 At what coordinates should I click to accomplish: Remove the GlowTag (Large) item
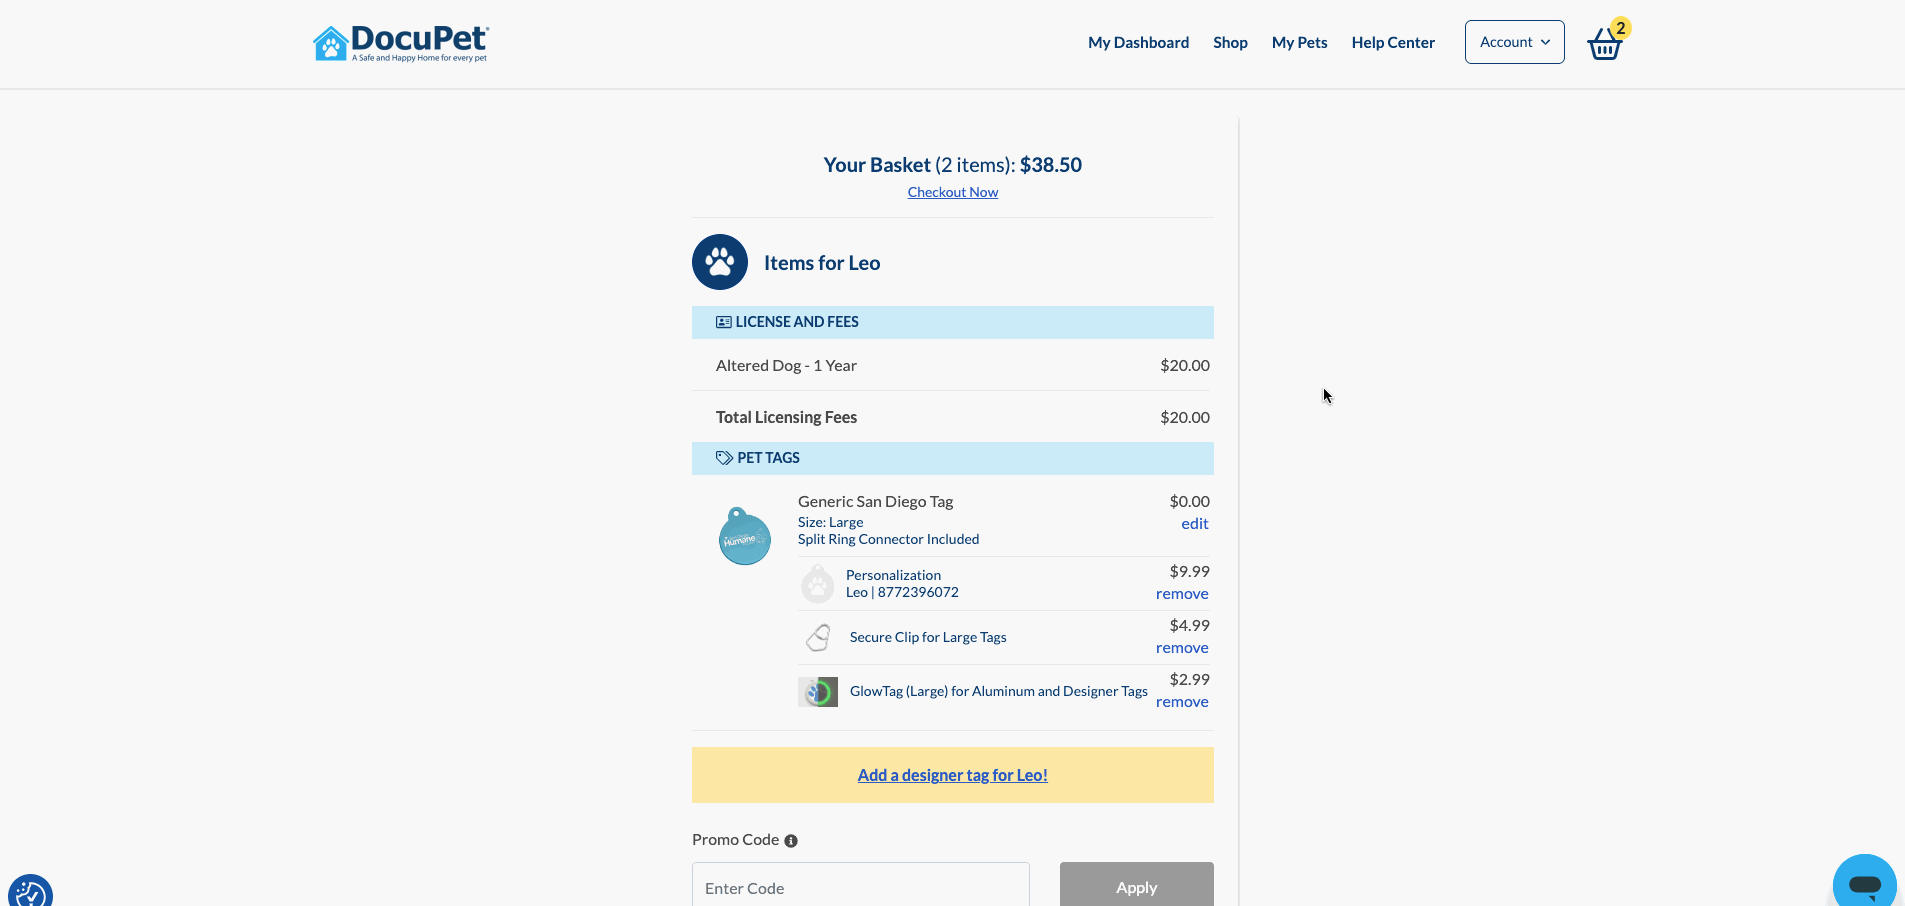tap(1182, 702)
